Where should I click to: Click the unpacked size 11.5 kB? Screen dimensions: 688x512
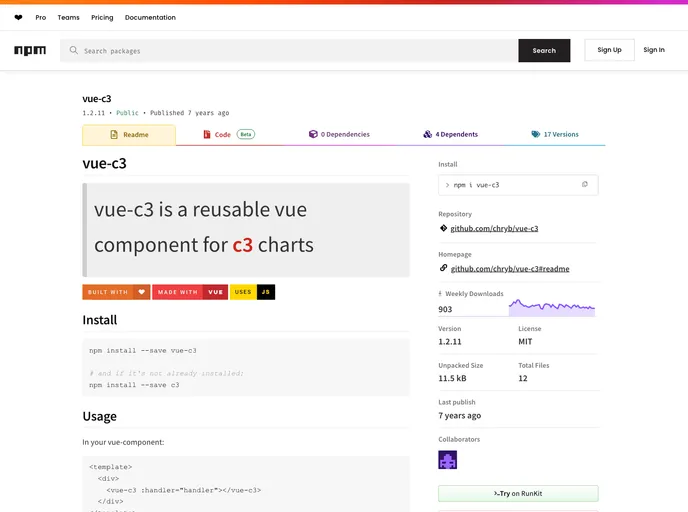click(452, 378)
